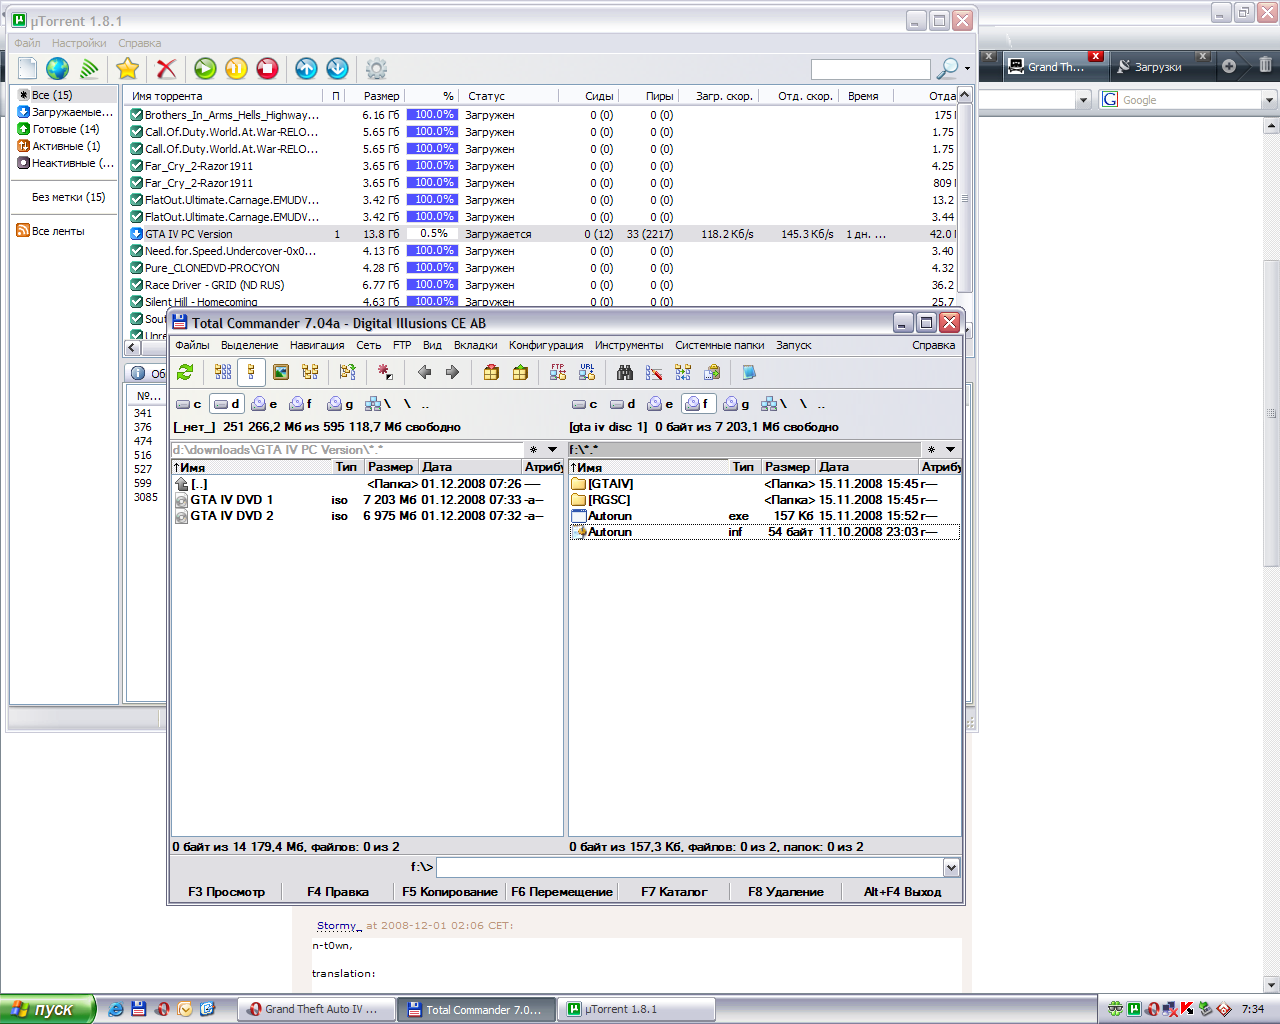1280x1024 pixels.
Task: Open the Выделение menu
Action: [x=249, y=345]
